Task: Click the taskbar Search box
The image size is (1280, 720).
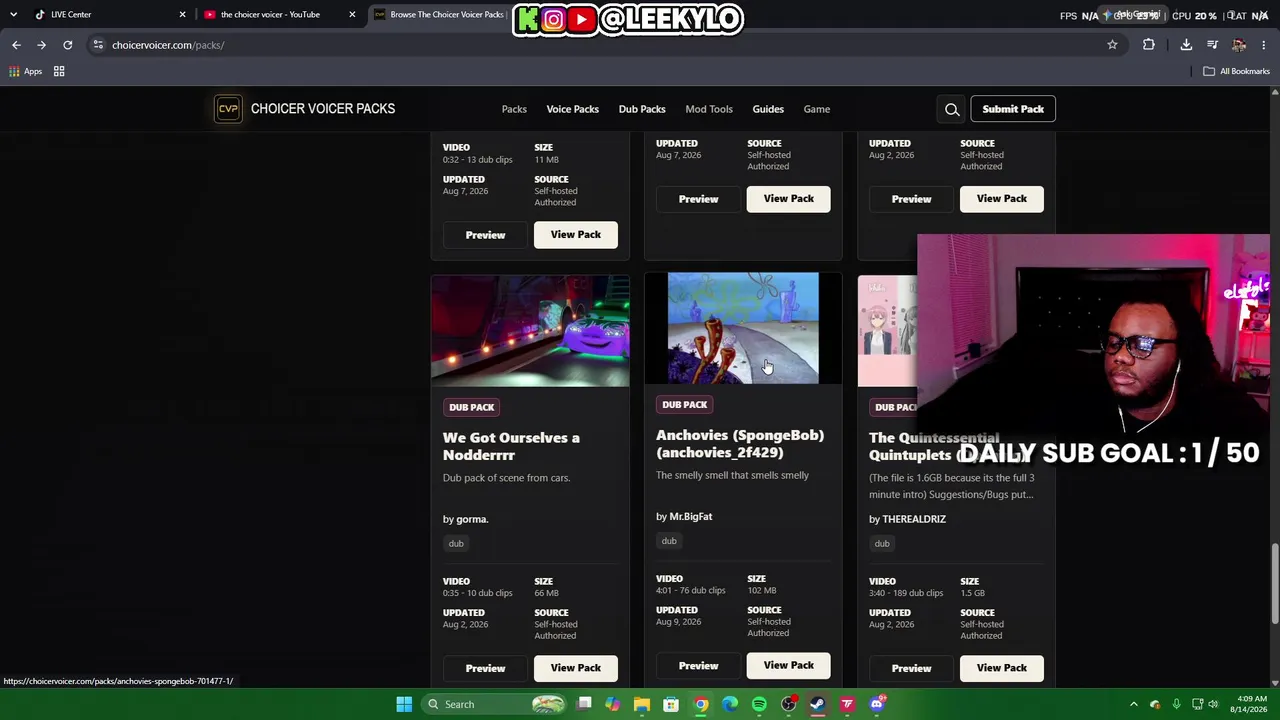Action: click(x=493, y=704)
